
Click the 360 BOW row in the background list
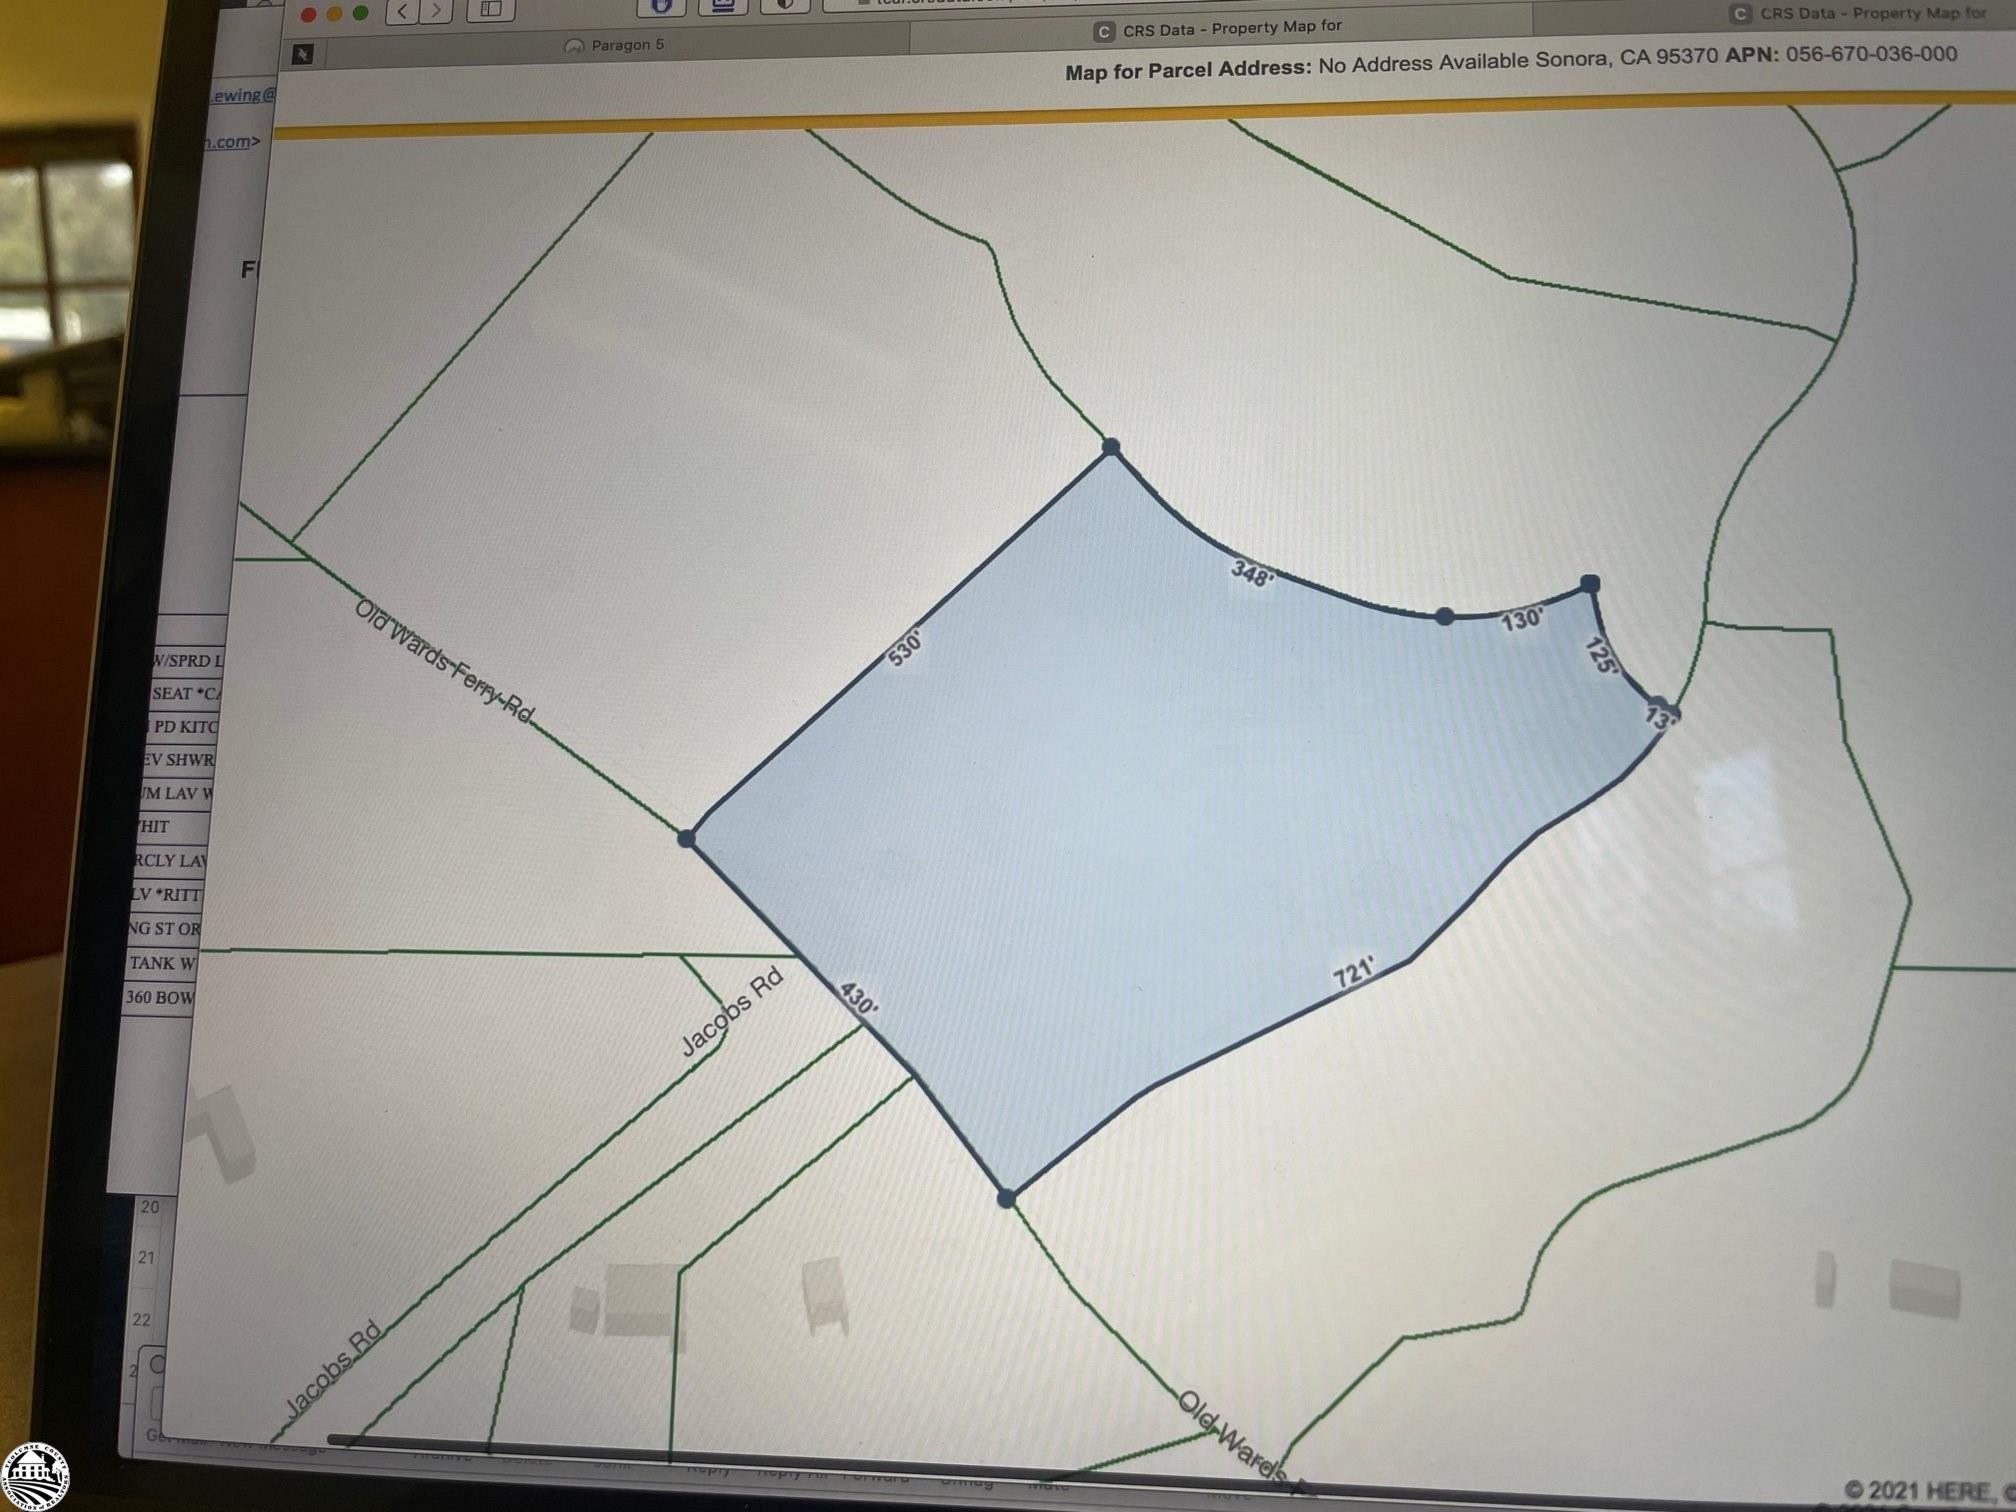[x=159, y=997]
